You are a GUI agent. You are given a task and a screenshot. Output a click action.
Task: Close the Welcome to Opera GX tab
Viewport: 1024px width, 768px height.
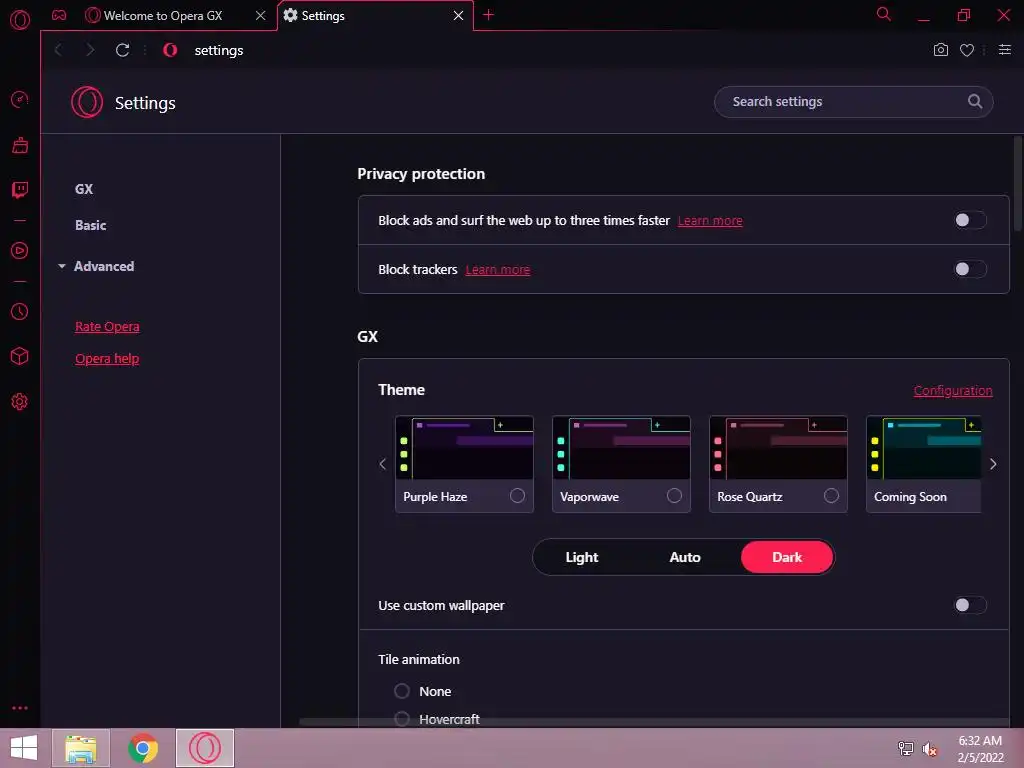click(261, 16)
